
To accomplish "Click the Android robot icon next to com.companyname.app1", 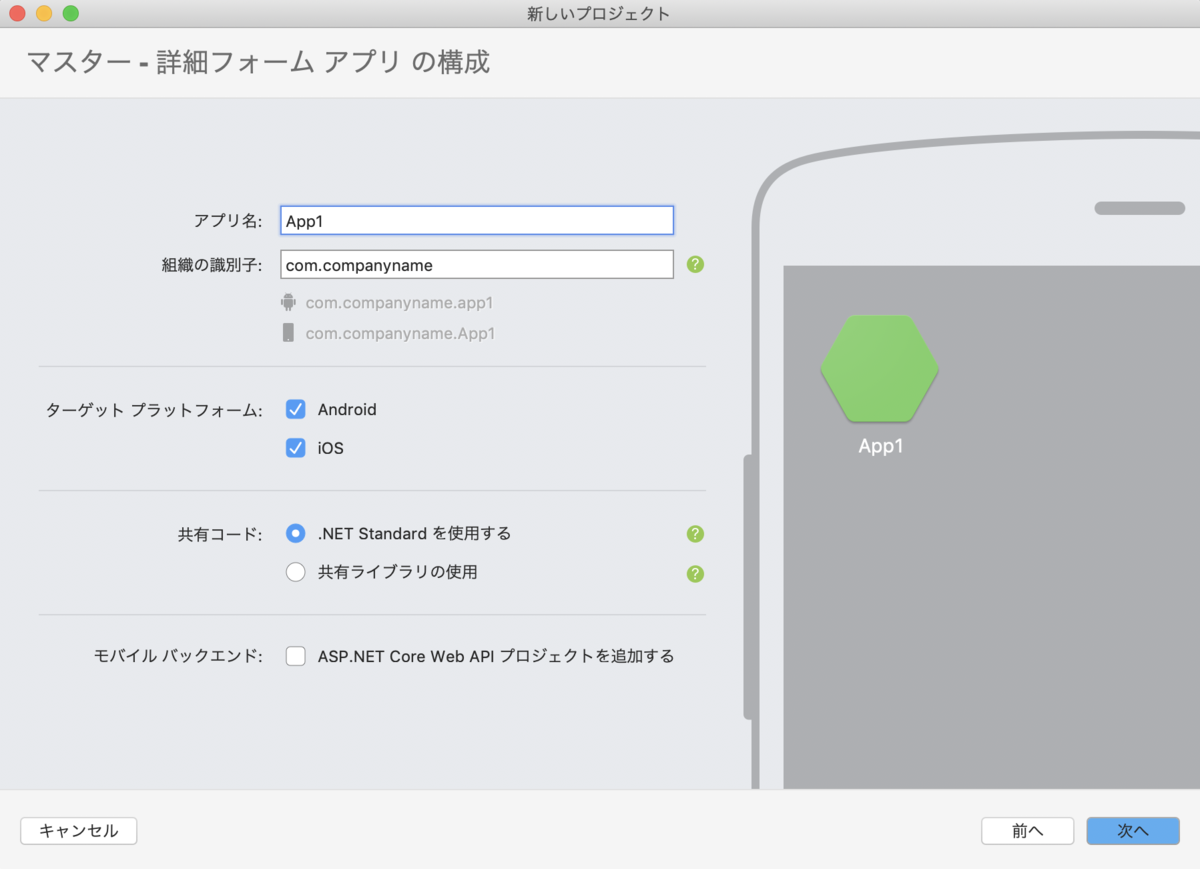I will point(289,302).
